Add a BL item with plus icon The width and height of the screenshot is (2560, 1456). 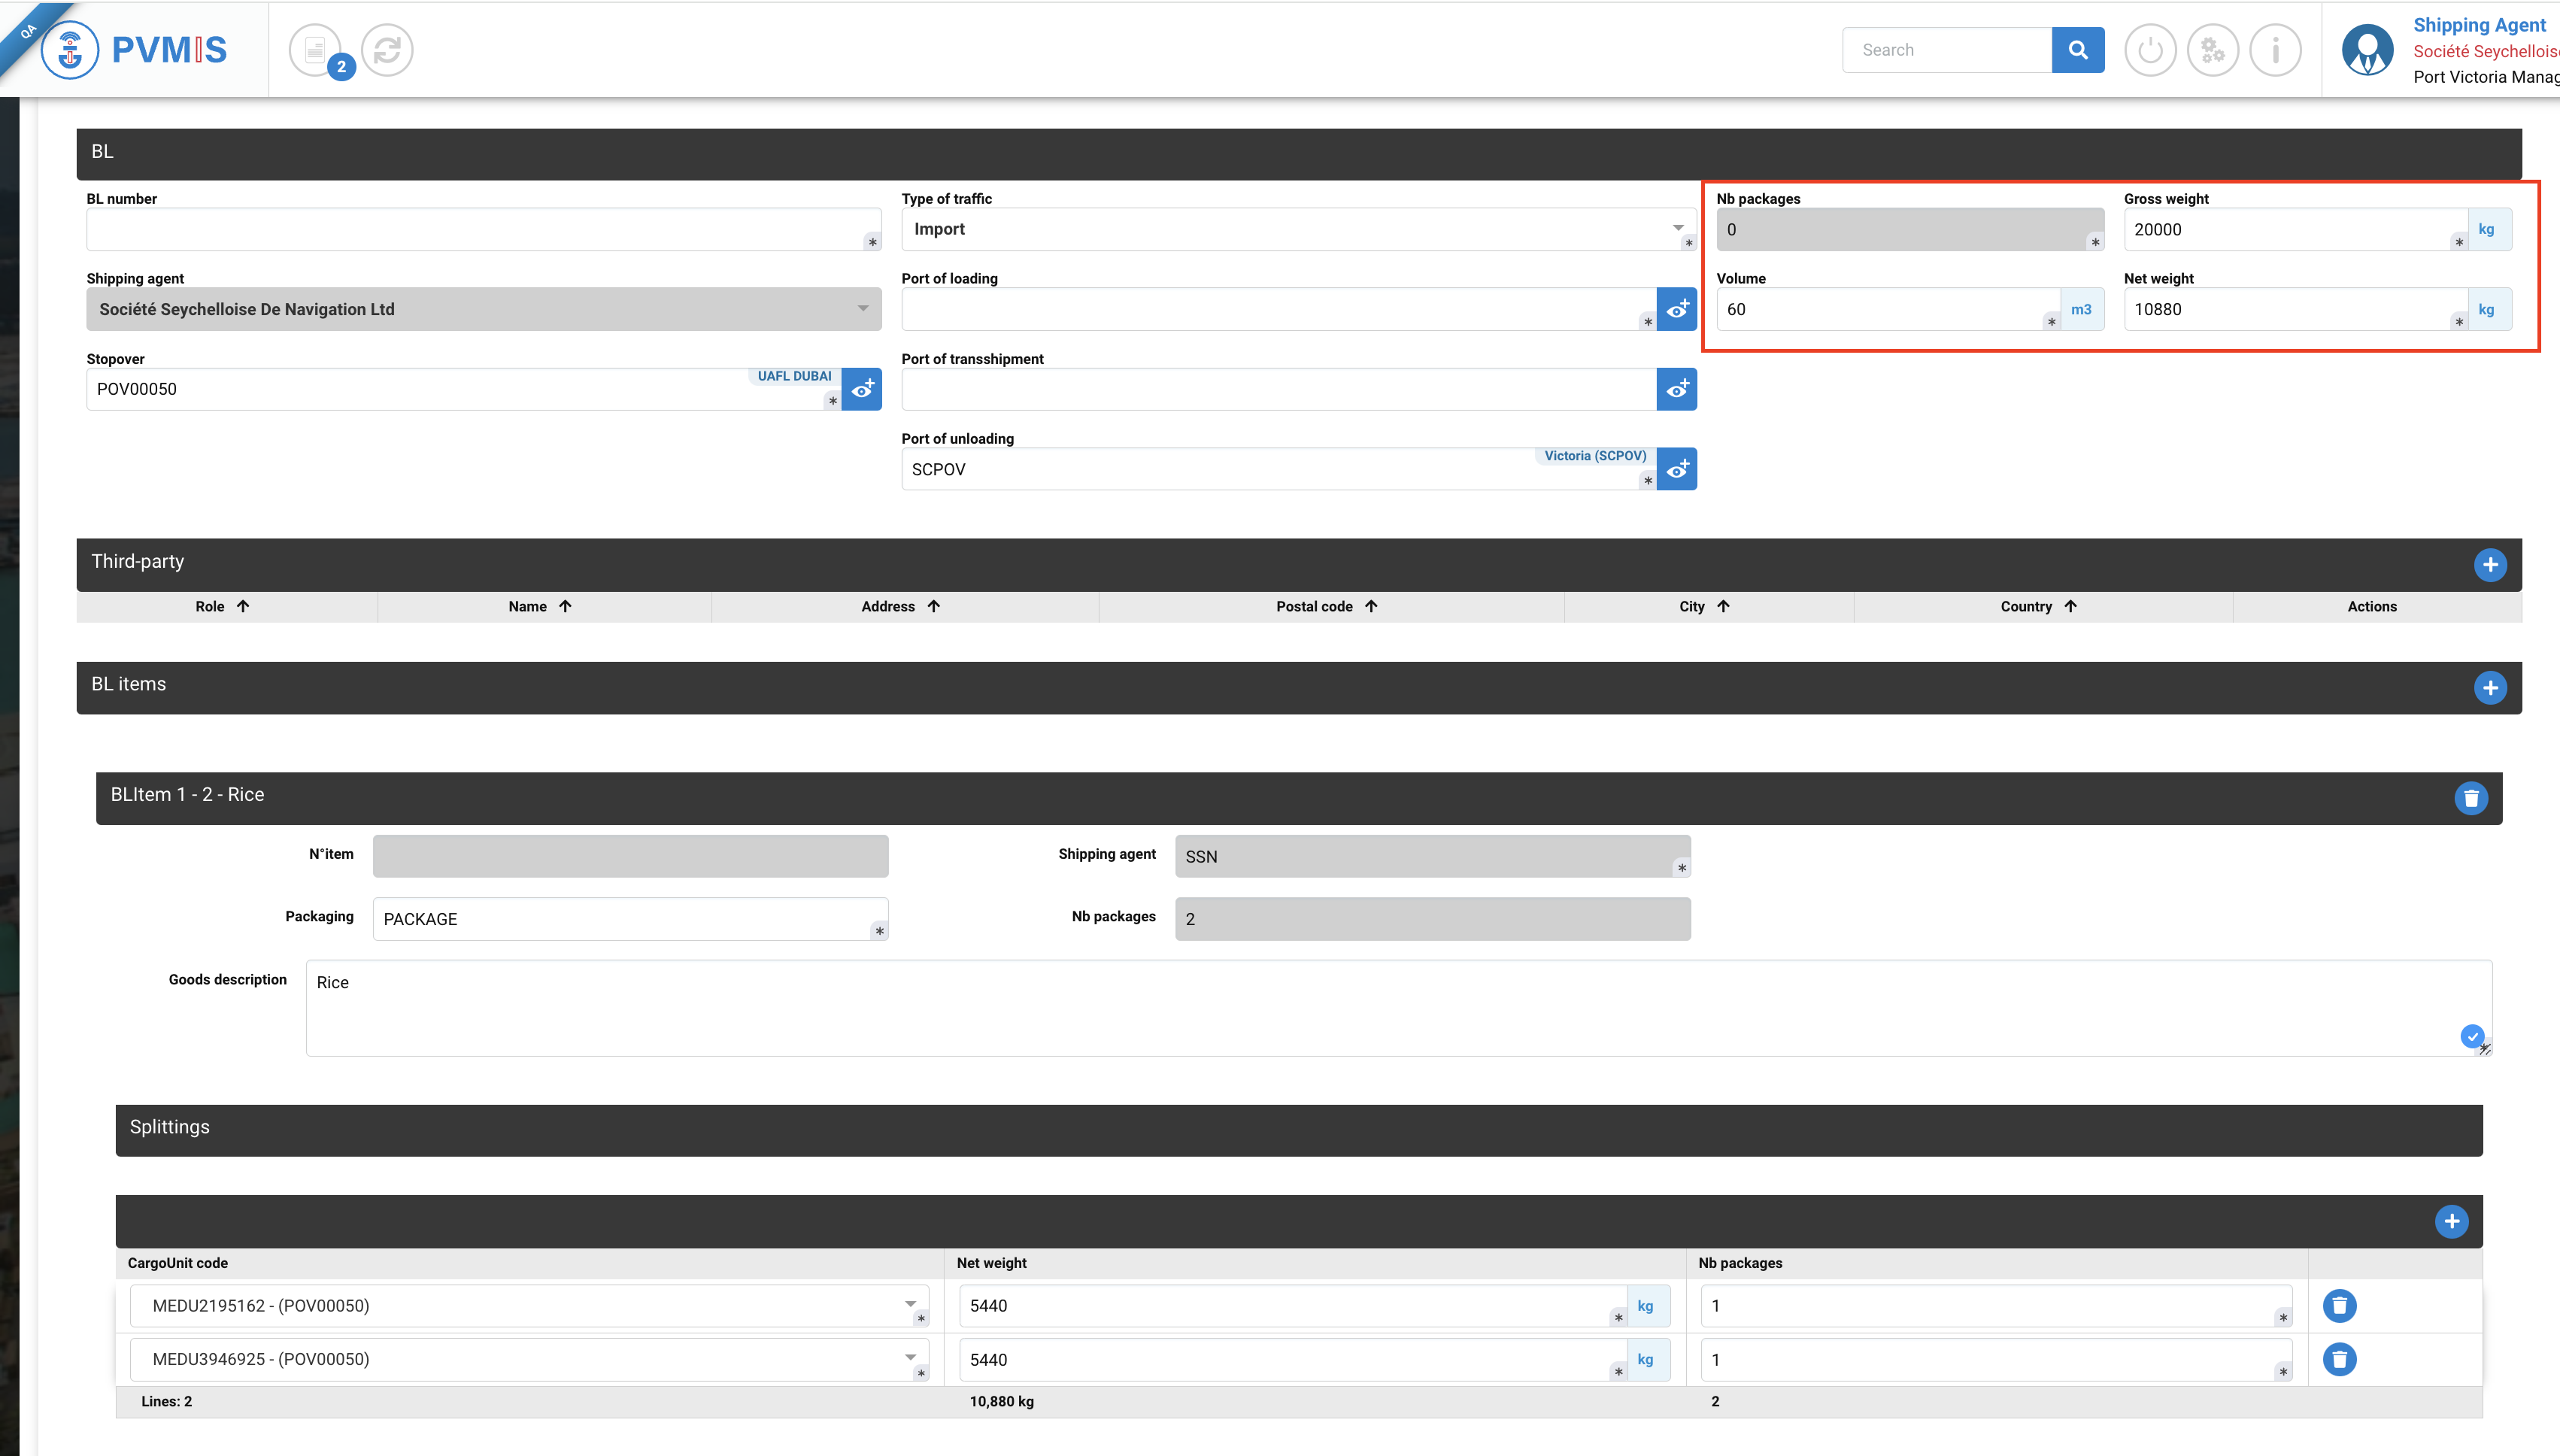tap(2489, 688)
